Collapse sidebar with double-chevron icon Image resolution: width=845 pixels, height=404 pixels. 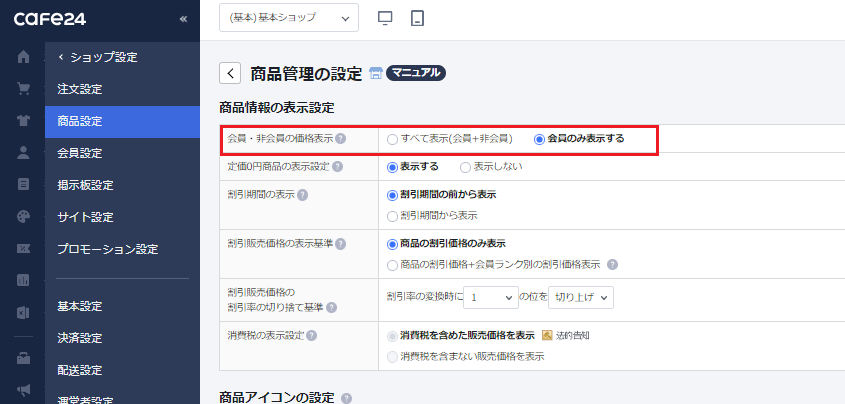183,19
